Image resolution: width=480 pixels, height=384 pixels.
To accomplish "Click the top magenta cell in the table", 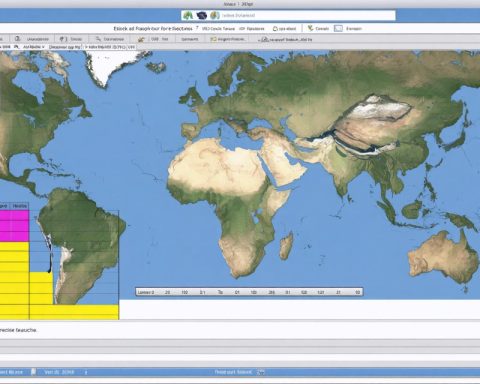I will coord(15,215).
